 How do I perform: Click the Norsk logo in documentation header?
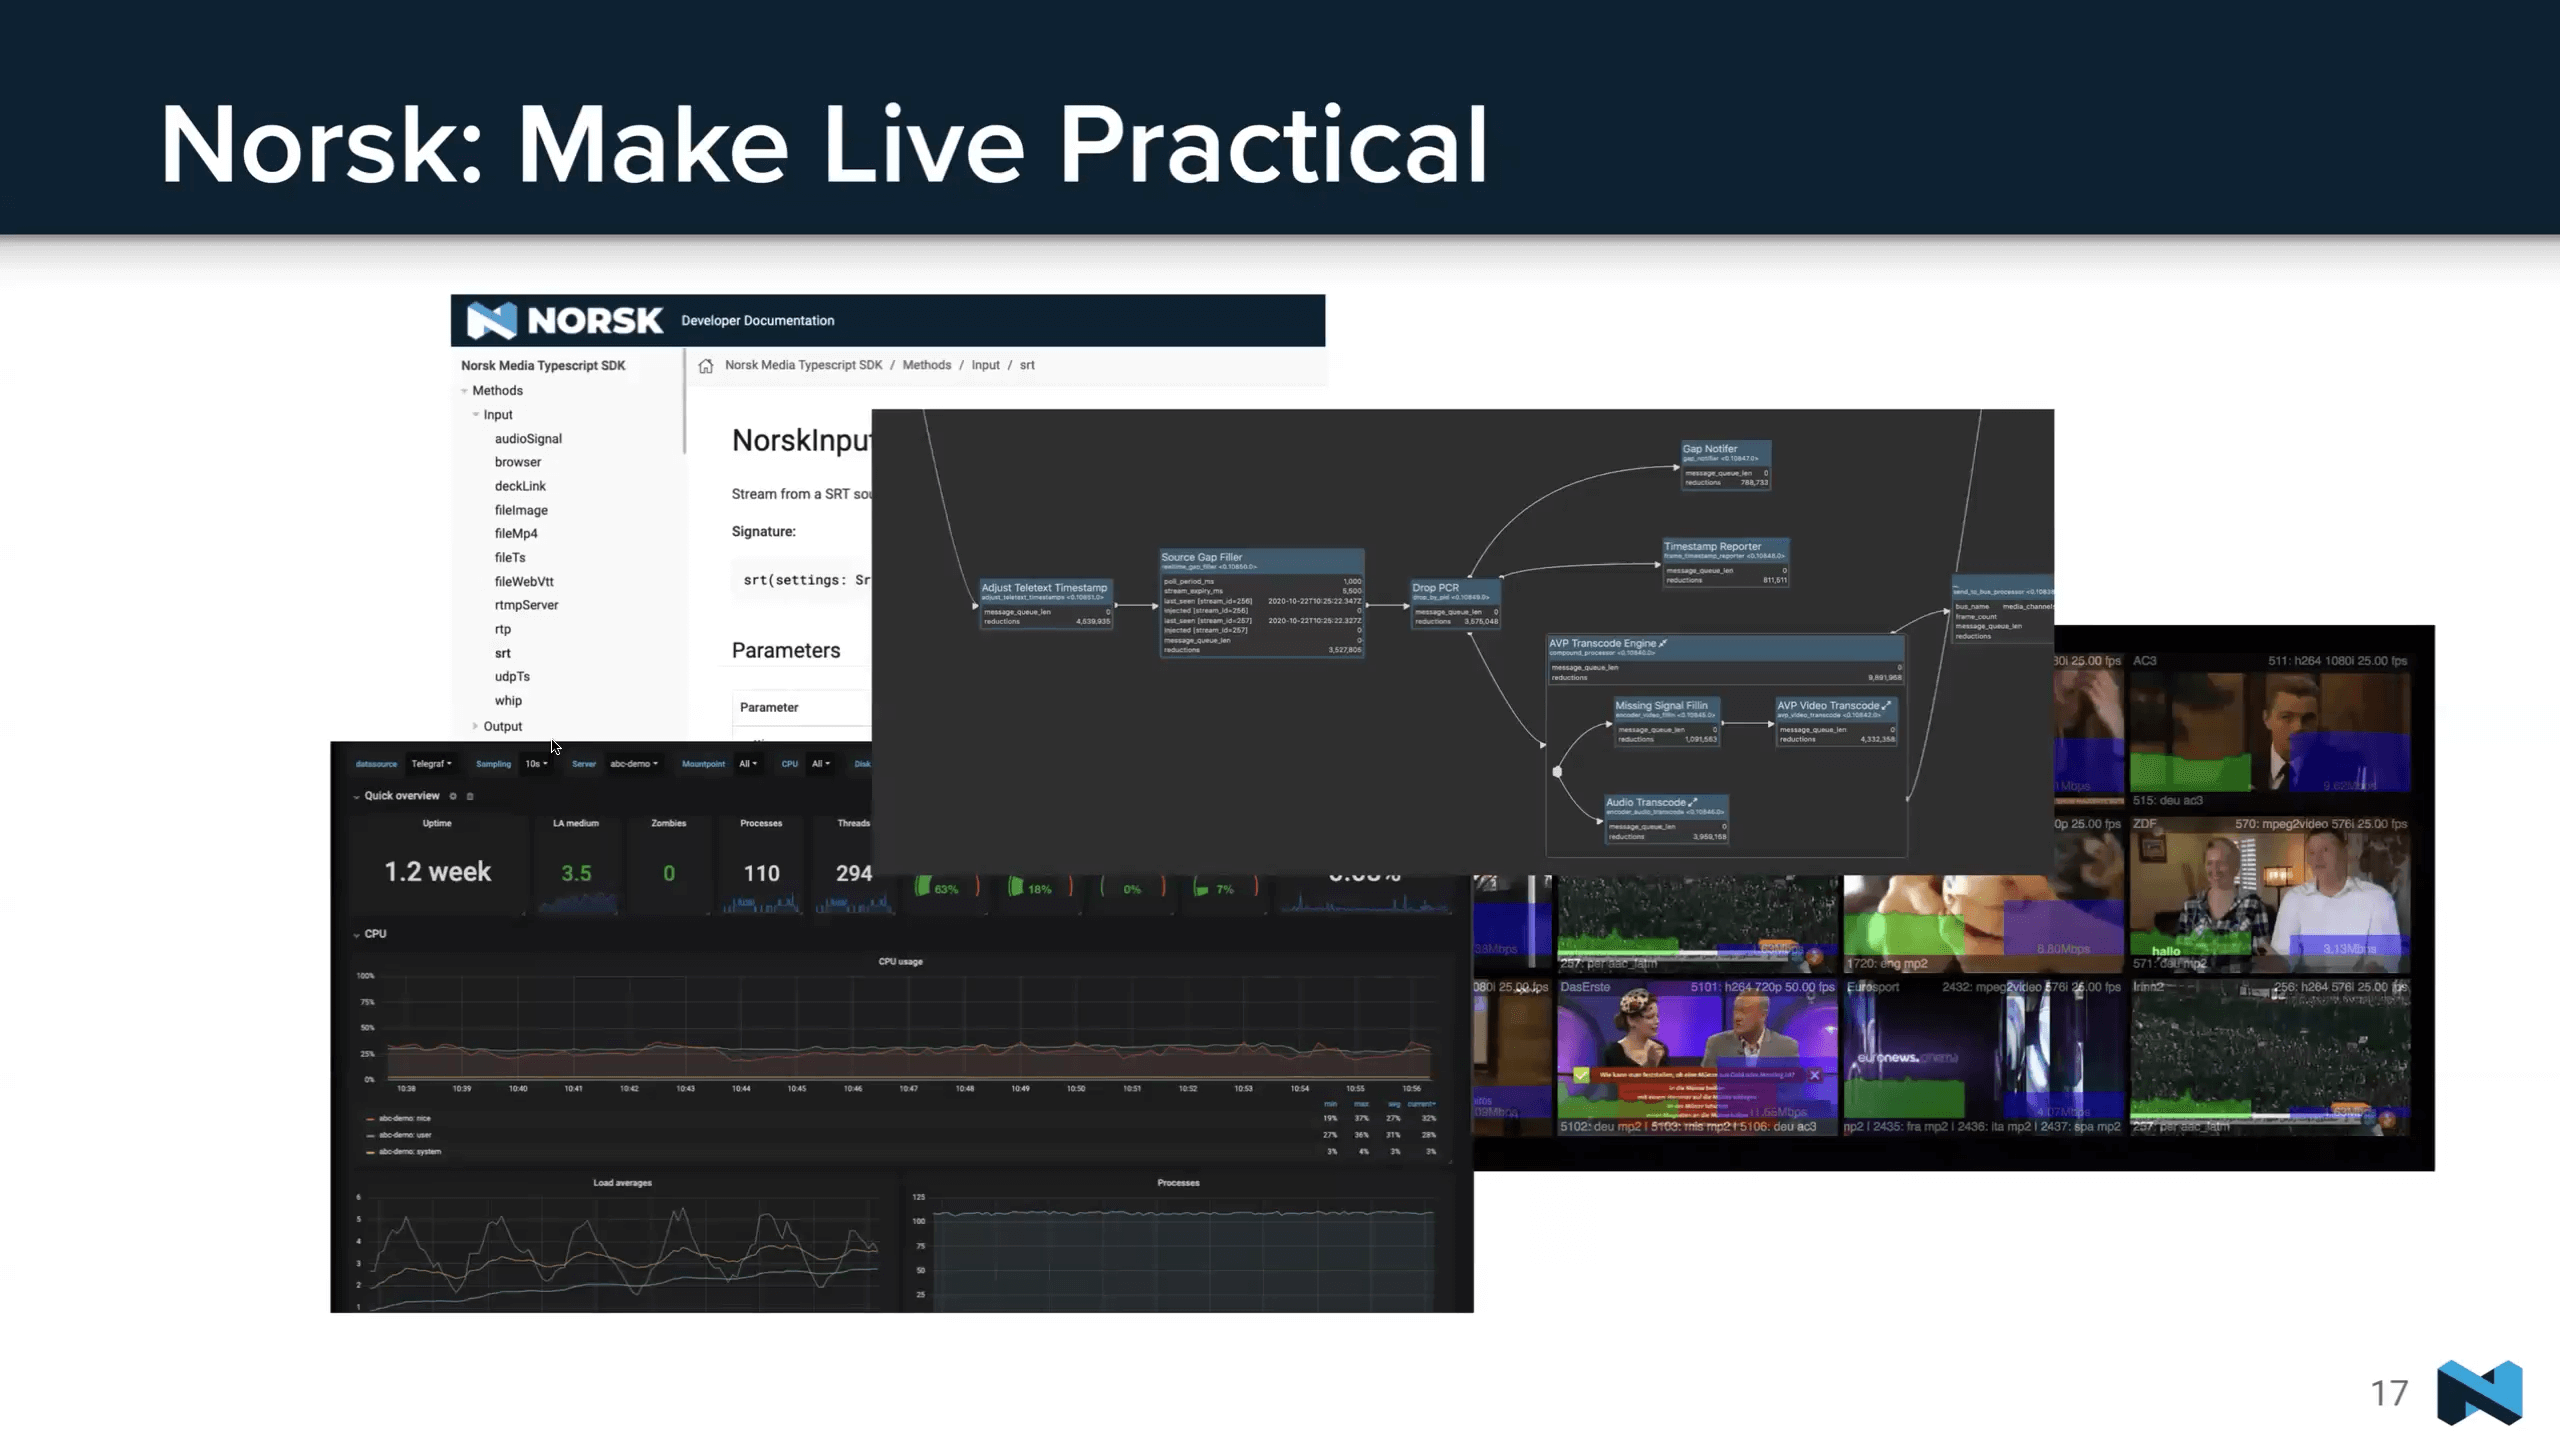click(565, 320)
